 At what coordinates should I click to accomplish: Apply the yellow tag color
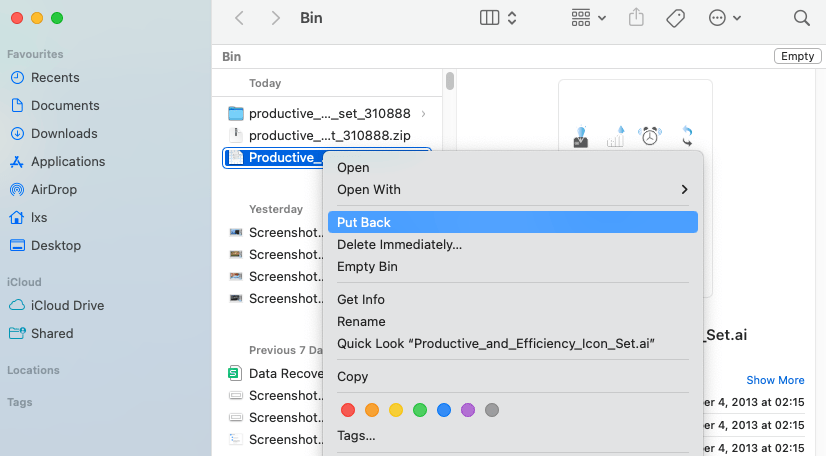396,410
